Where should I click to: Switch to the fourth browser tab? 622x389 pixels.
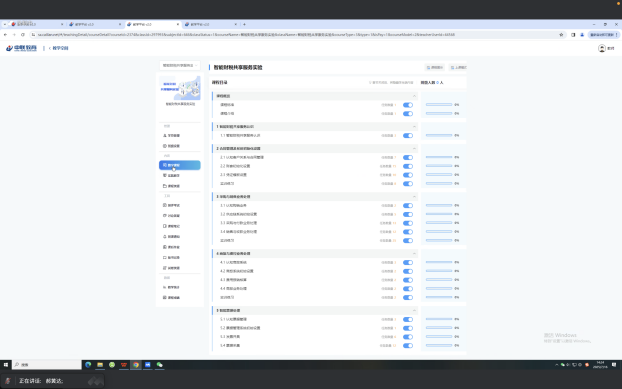[x=211, y=24]
